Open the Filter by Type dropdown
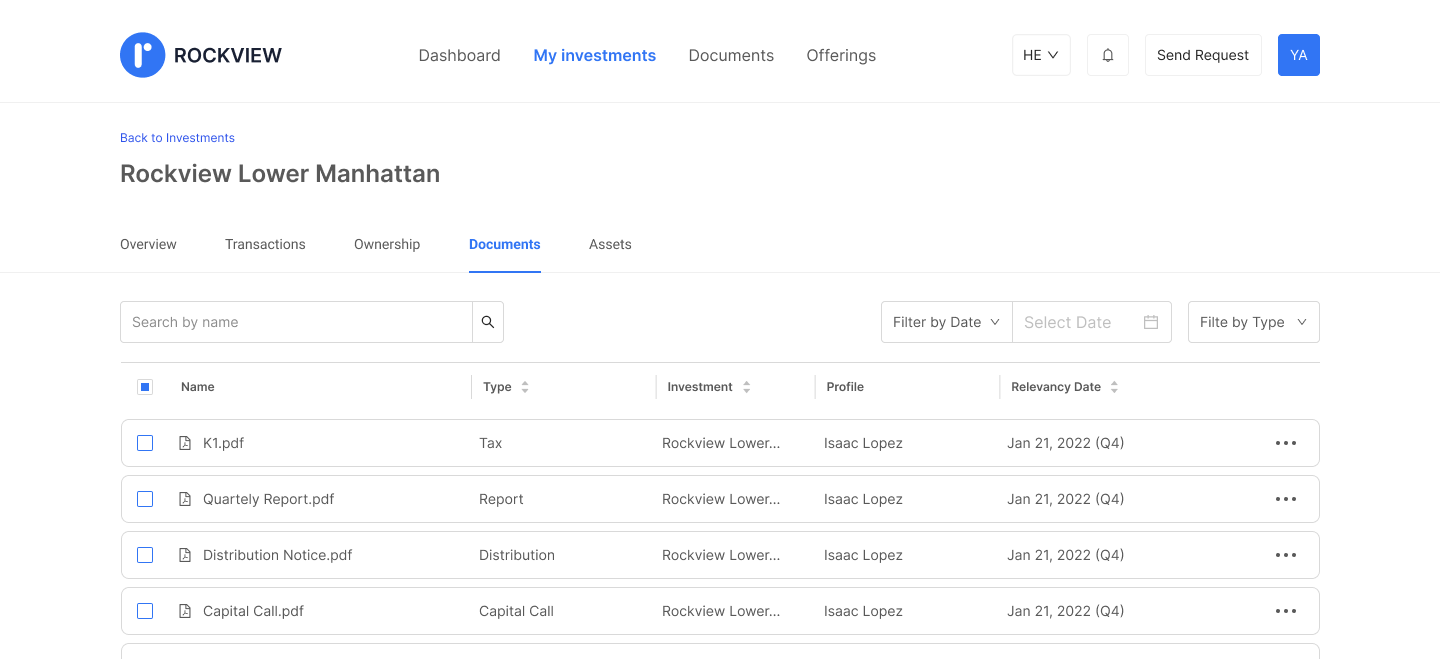 pyautogui.click(x=1253, y=321)
